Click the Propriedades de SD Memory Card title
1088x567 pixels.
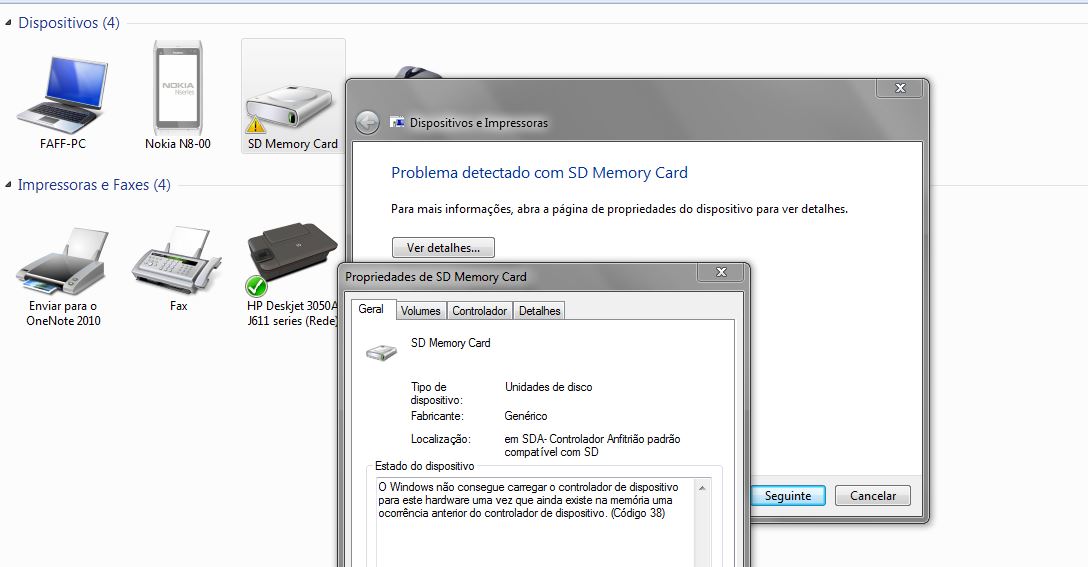pyautogui.click(x=436, y=277)
